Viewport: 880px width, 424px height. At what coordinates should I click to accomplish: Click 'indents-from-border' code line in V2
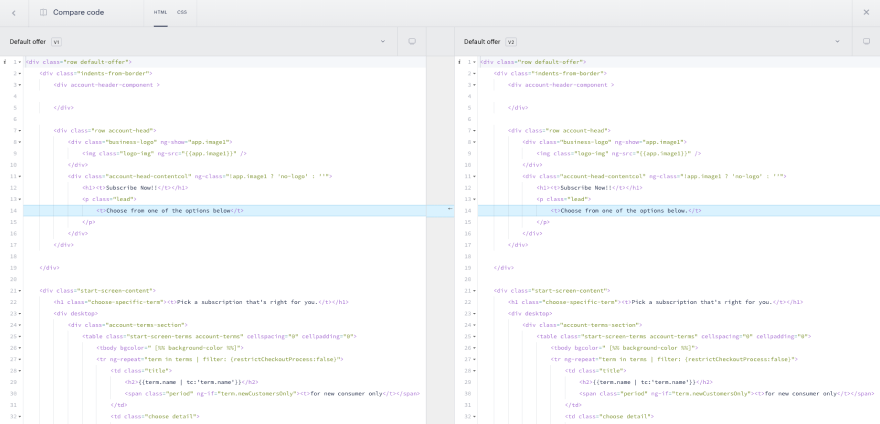(x=548, y=74)
